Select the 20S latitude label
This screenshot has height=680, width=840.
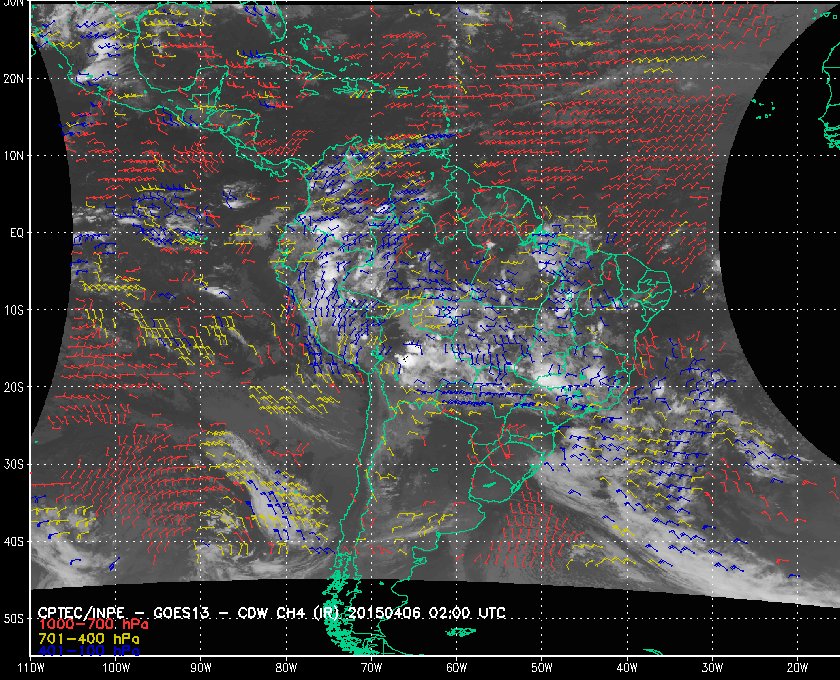pyautogui.click(x=13, y=387)
